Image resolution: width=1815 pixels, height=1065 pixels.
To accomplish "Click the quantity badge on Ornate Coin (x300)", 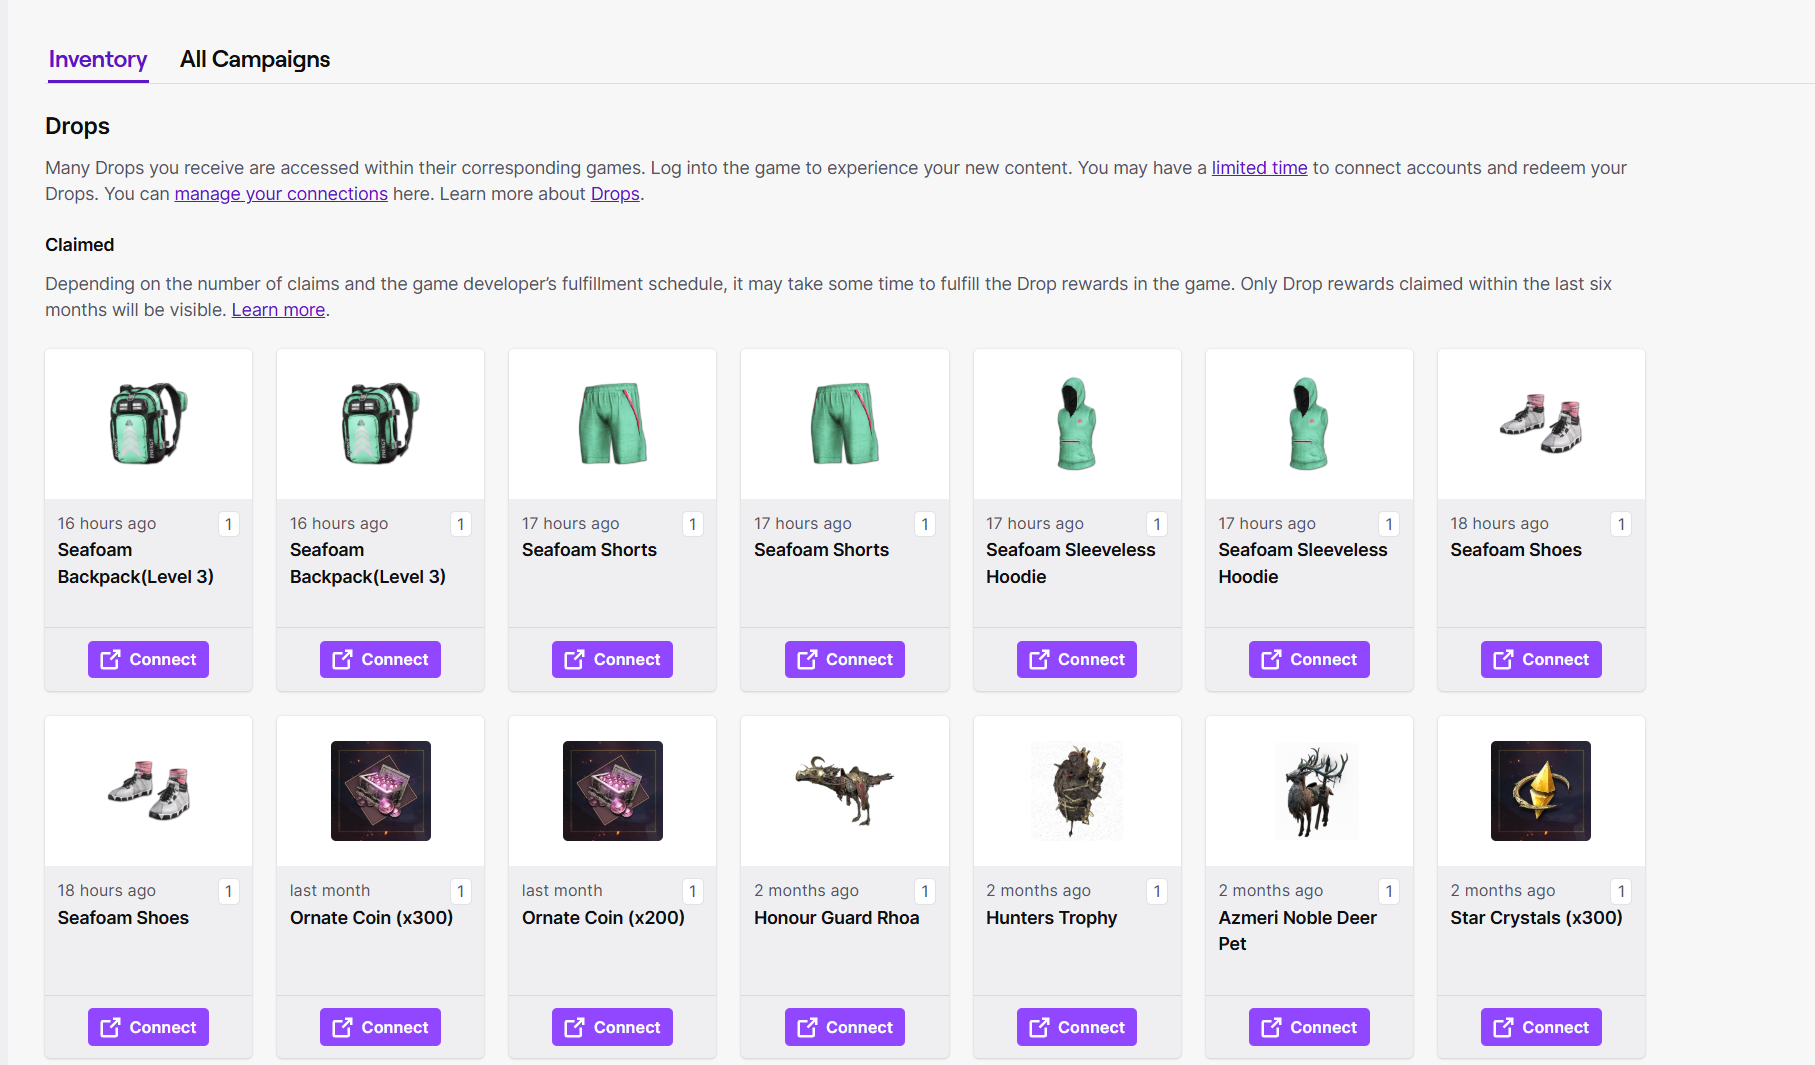I will click(461, 891).
